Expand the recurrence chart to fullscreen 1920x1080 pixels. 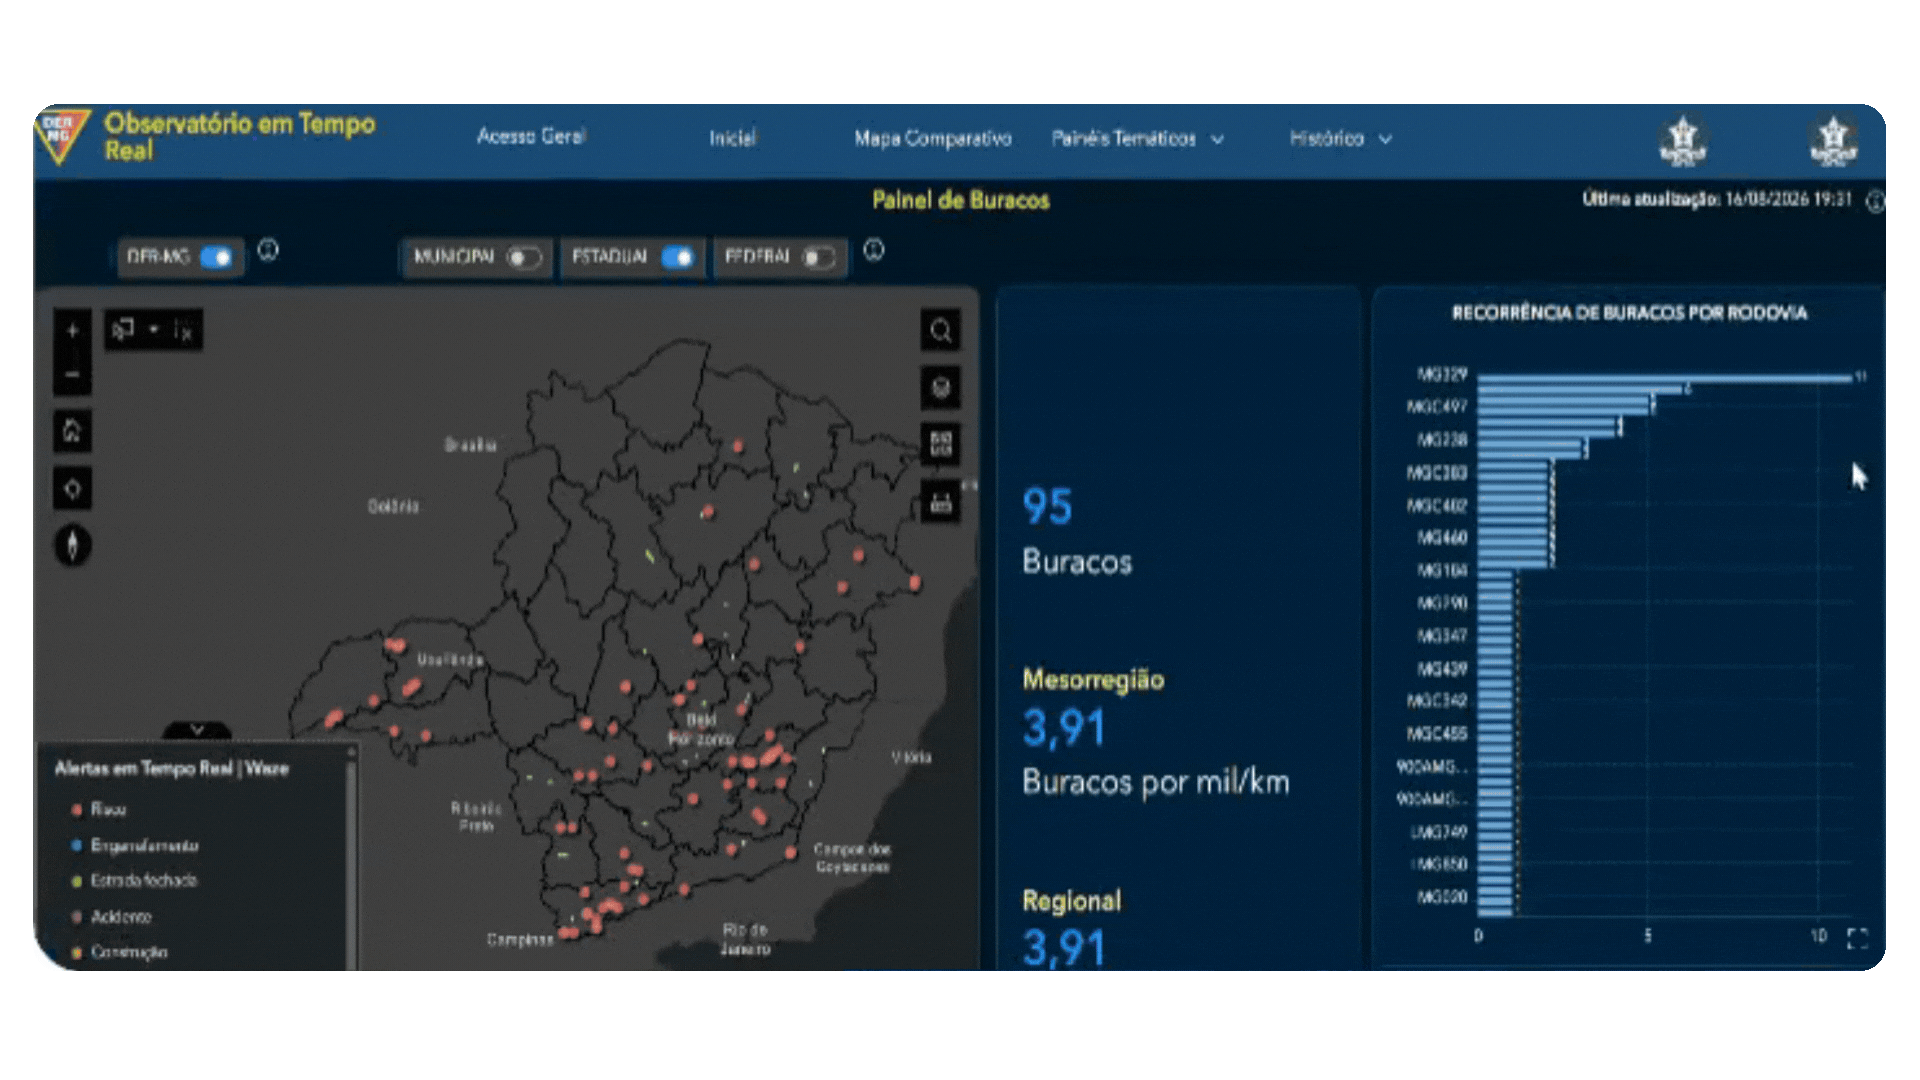1857,938
